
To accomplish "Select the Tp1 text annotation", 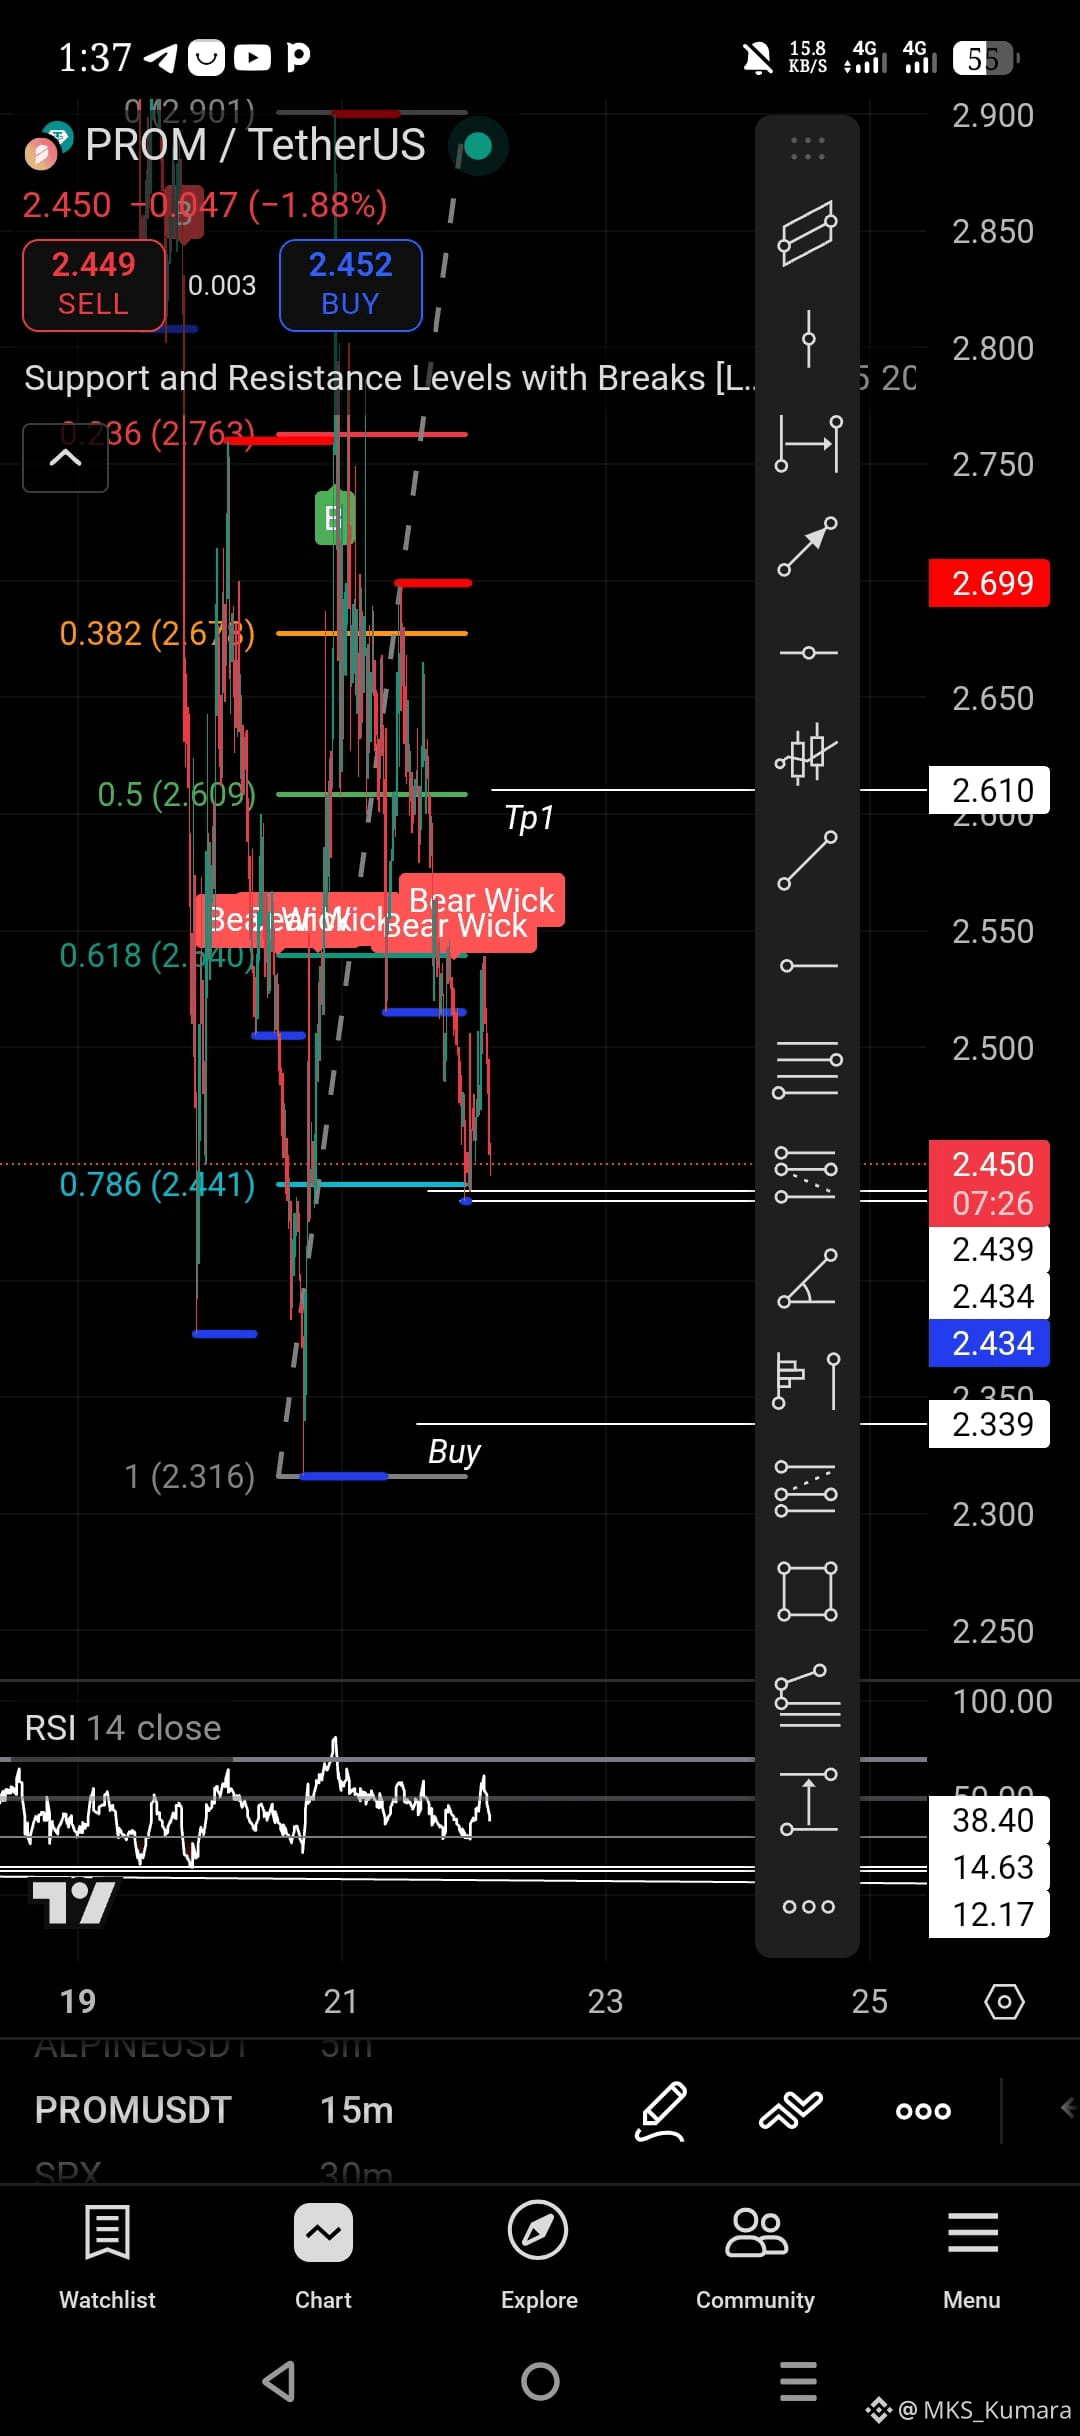I will click(529, 817).
